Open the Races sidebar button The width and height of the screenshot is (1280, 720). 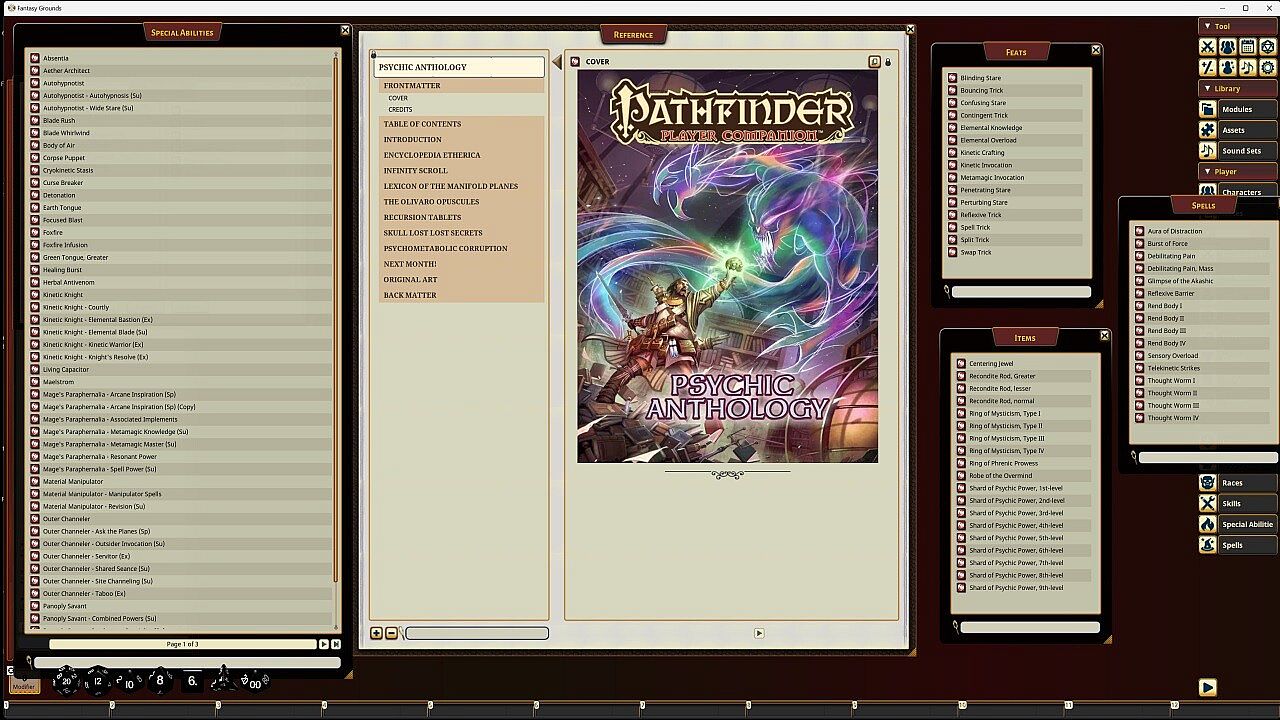(x=1247, y=483)
